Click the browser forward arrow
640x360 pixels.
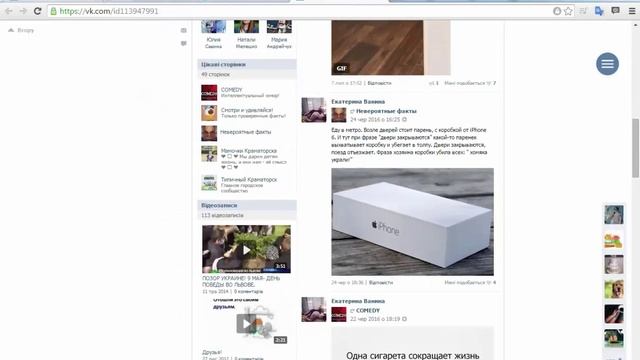(23, 11)
